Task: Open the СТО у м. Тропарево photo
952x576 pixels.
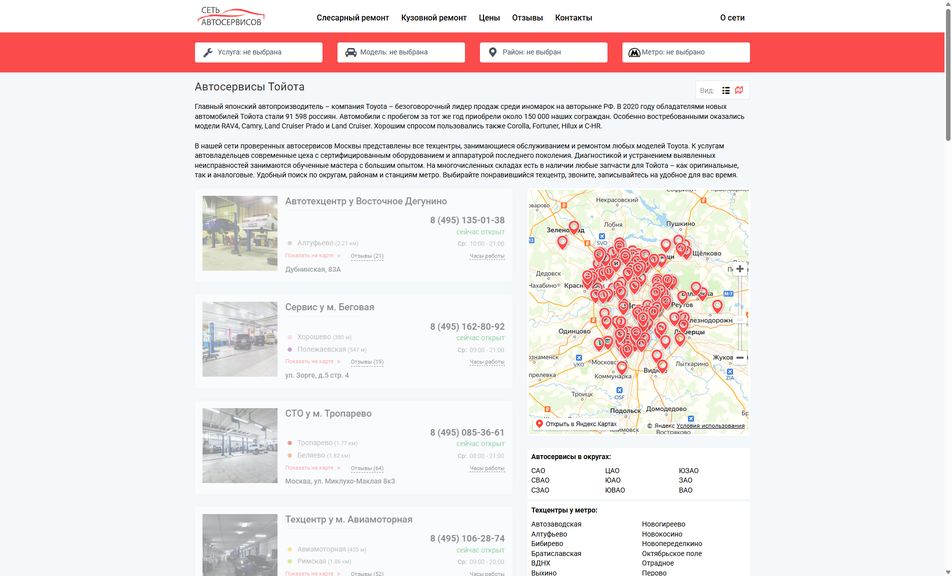Action: pos(240,446)
